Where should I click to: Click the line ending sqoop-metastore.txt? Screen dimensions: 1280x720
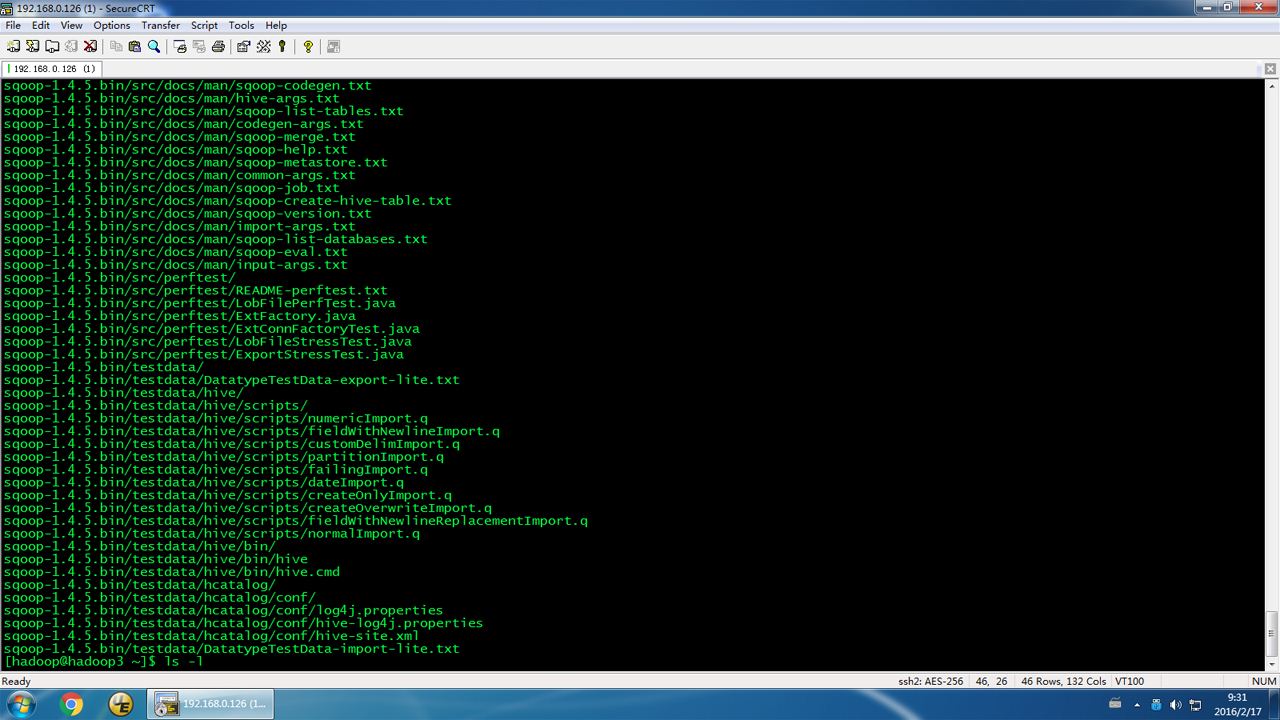[x=195, y=162]
